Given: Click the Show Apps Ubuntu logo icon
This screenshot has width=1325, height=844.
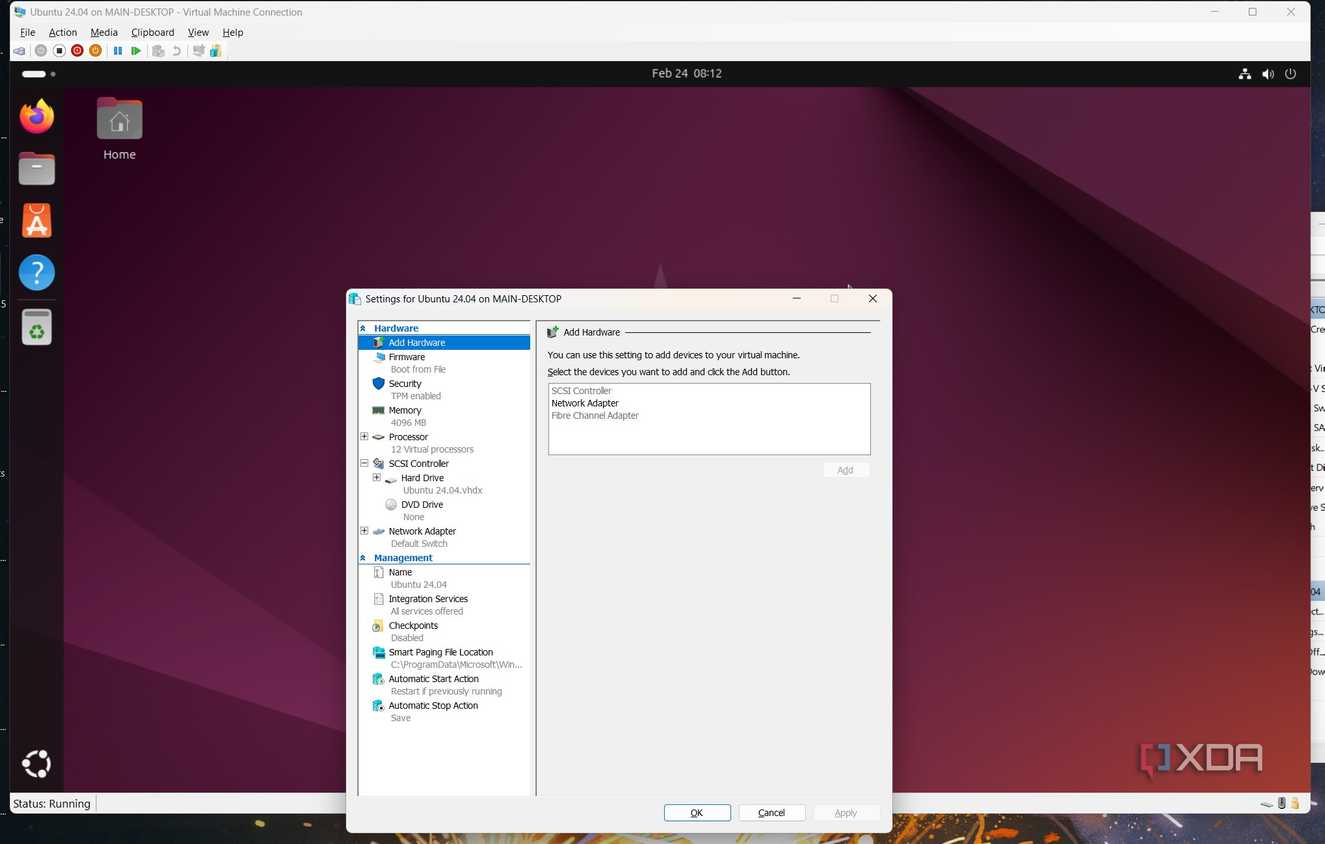Looking at the screenshot, I should point(37,764).
